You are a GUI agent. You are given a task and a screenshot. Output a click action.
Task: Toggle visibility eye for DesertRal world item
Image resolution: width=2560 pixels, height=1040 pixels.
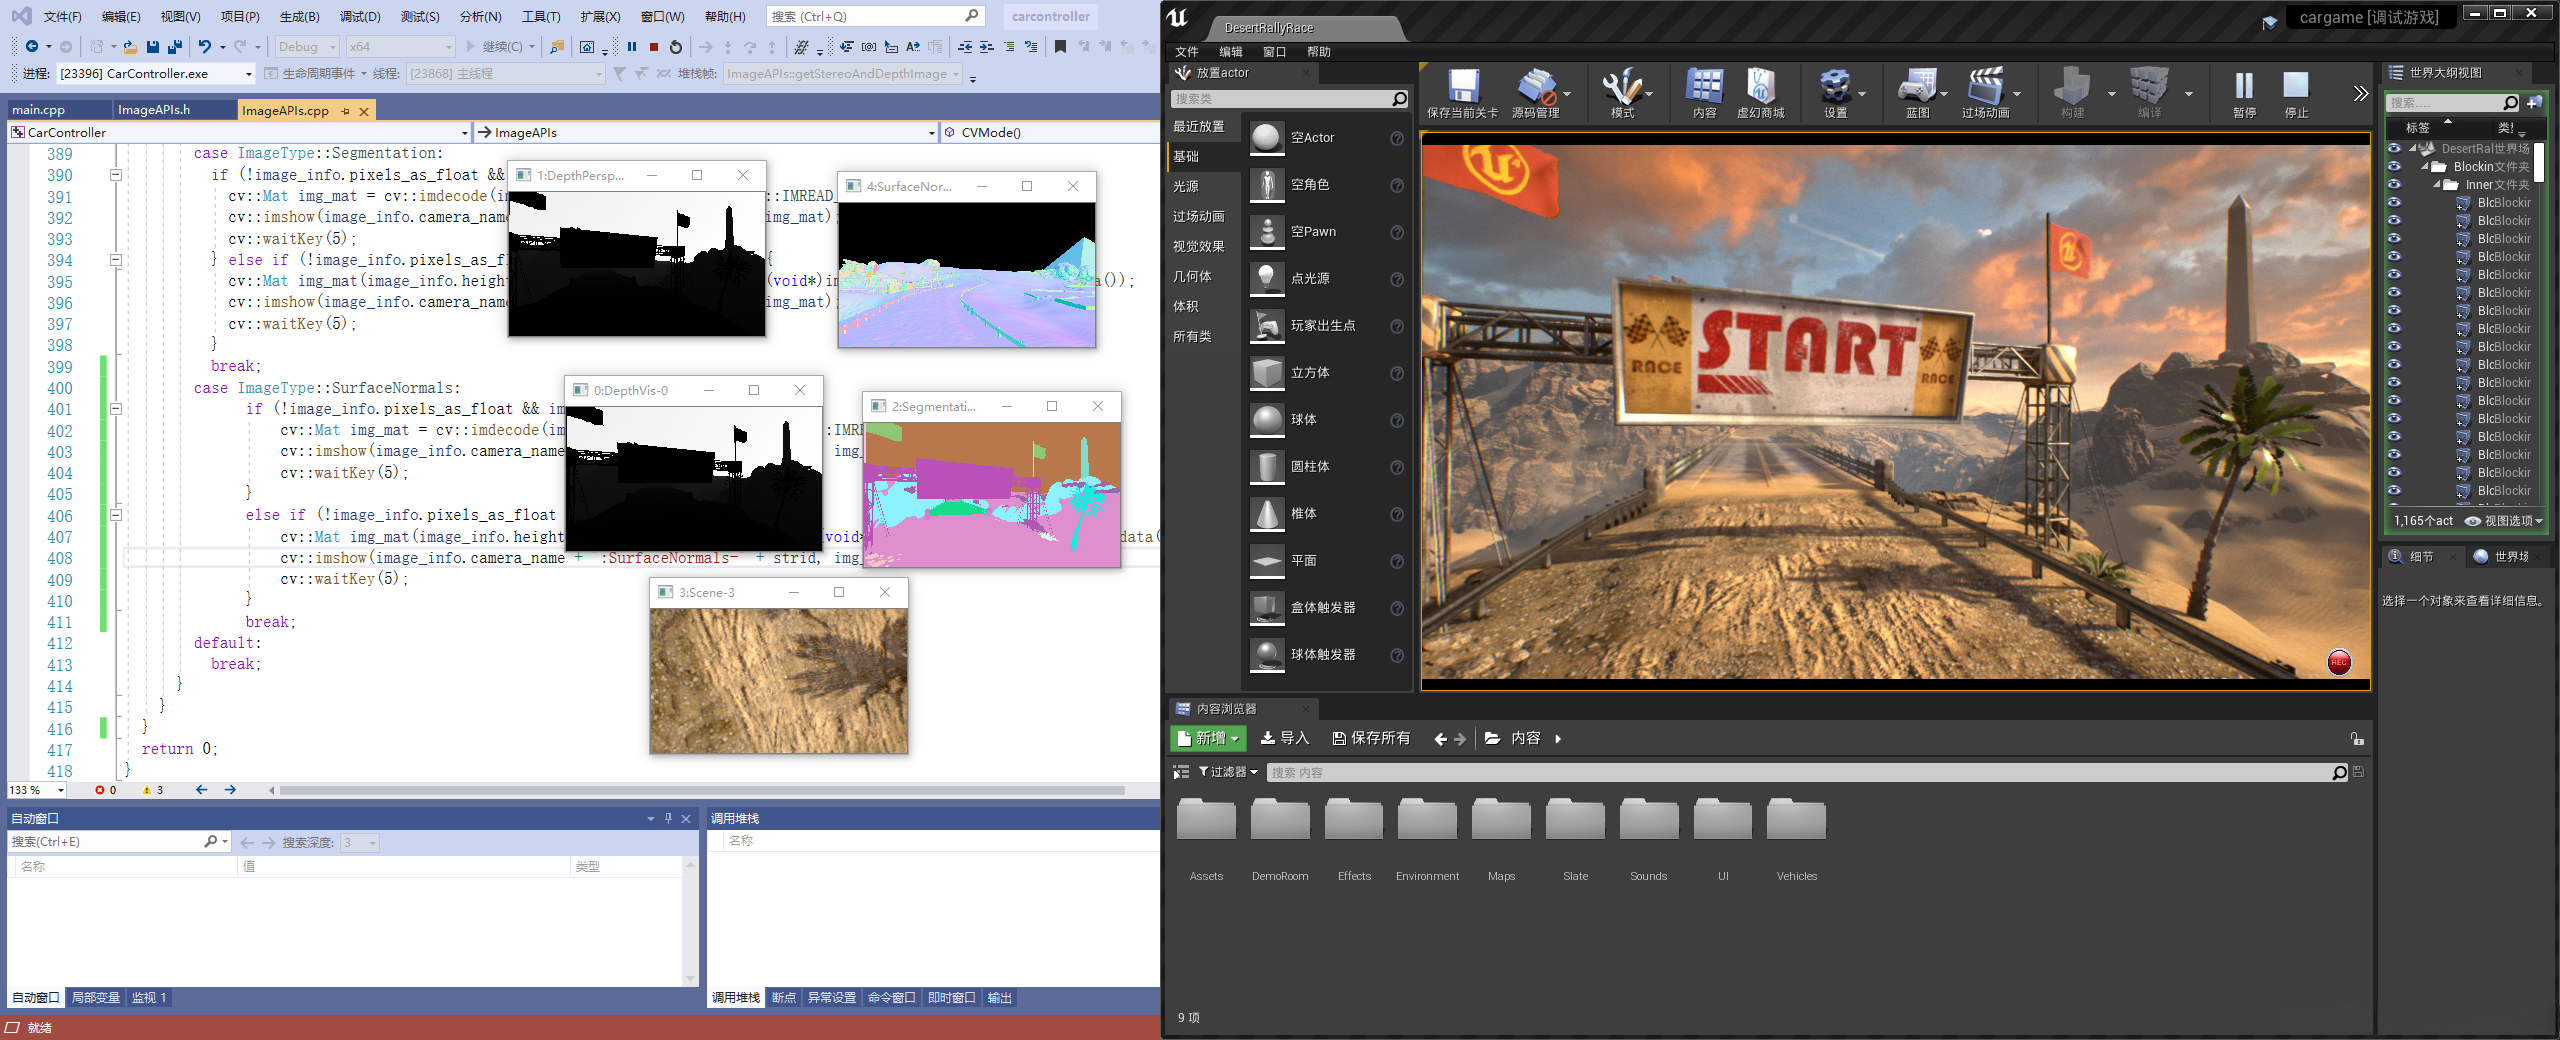tap(2394, 149)
